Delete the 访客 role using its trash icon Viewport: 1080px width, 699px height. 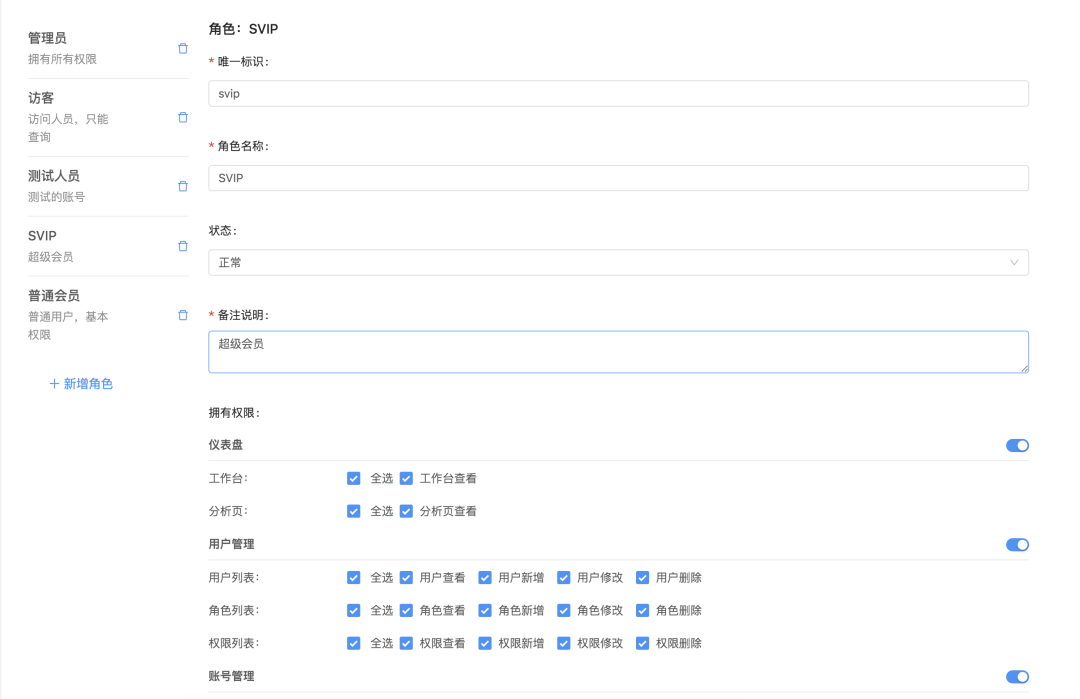[x=182, y=117]
